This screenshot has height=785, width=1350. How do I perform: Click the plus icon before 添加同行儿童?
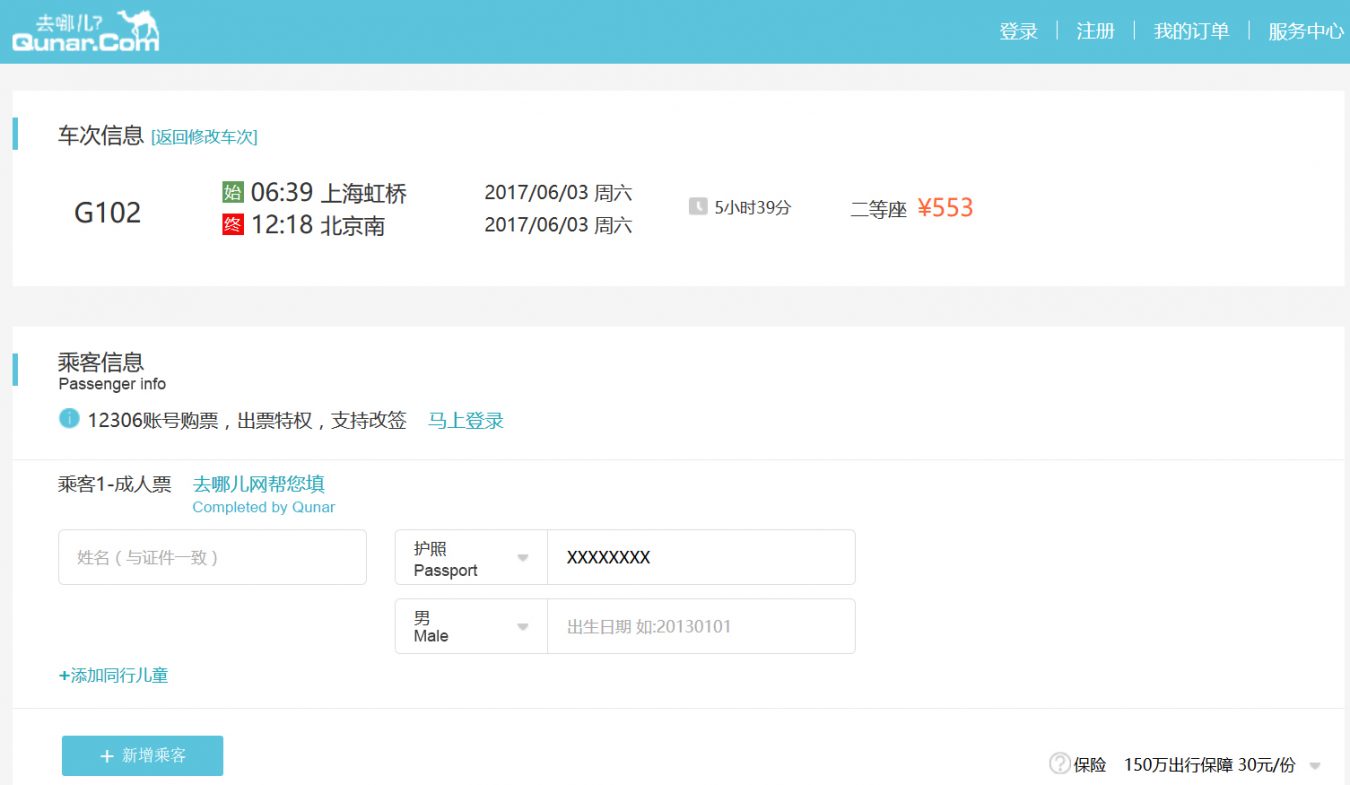[64, 675]
